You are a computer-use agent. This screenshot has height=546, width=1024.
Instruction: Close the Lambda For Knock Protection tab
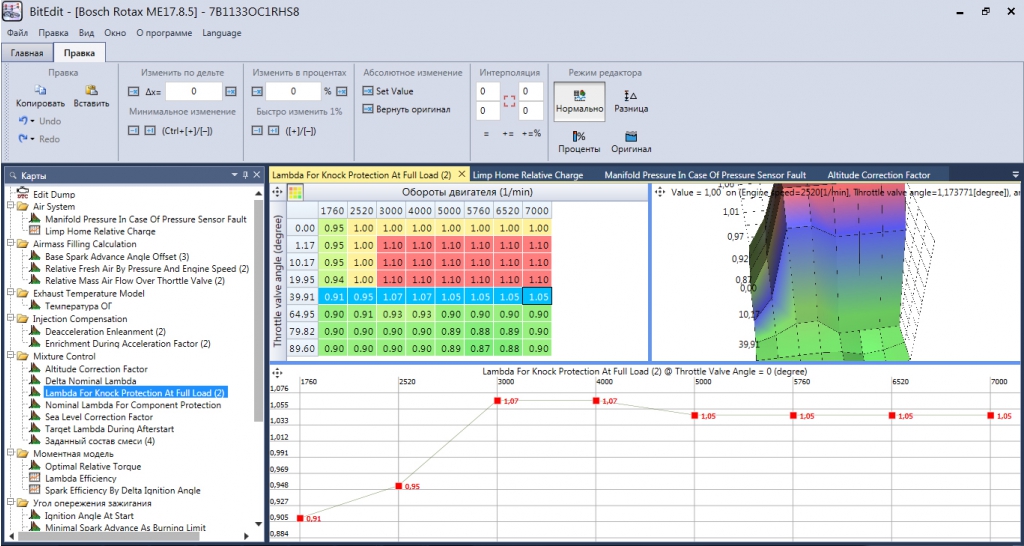pos(461,174)
